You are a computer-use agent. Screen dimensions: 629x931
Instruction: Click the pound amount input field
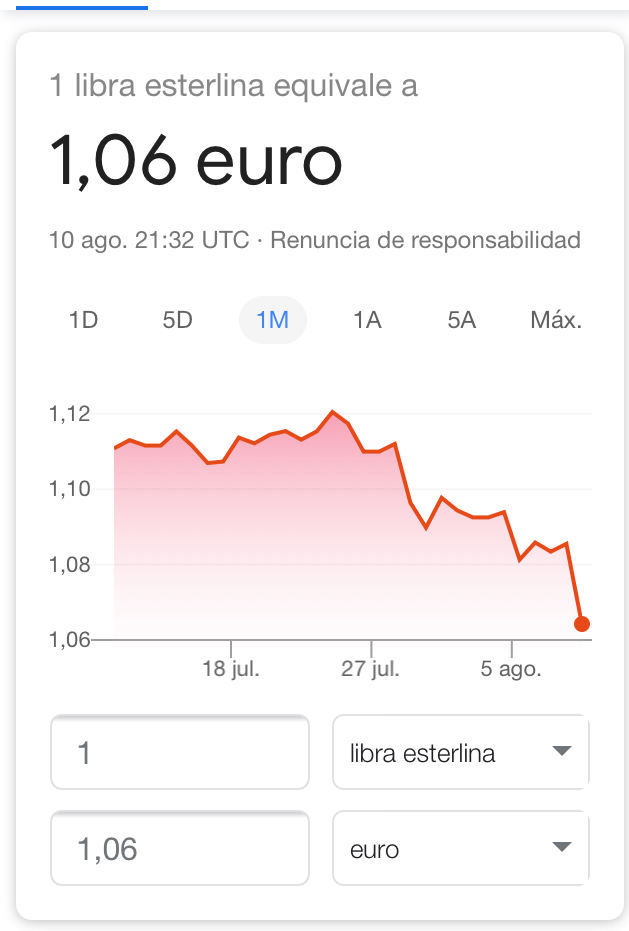pos(180,753)
